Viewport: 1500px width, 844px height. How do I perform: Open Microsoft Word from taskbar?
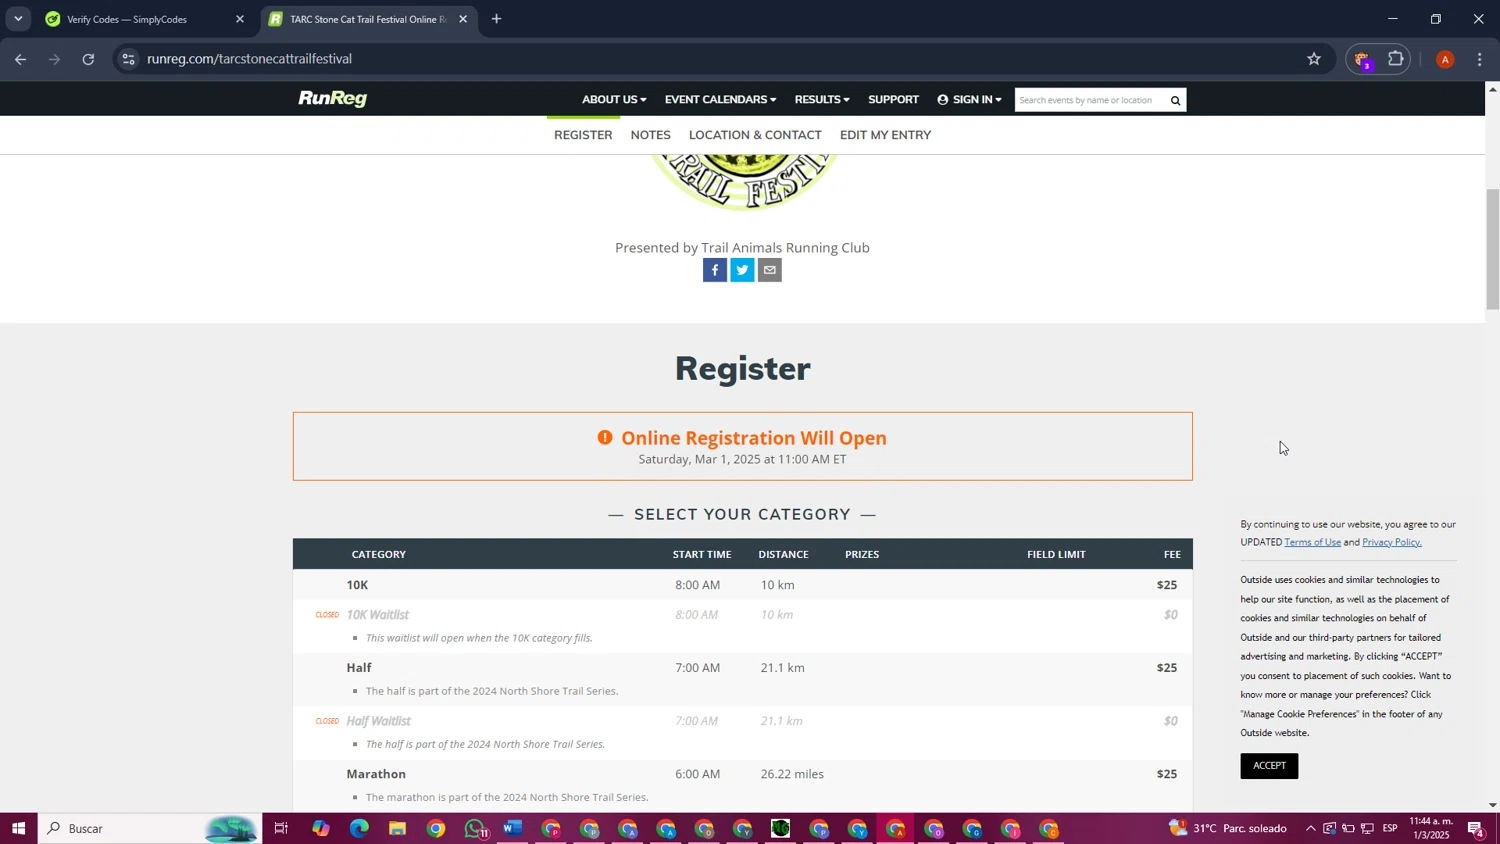(x=513, y=828)
